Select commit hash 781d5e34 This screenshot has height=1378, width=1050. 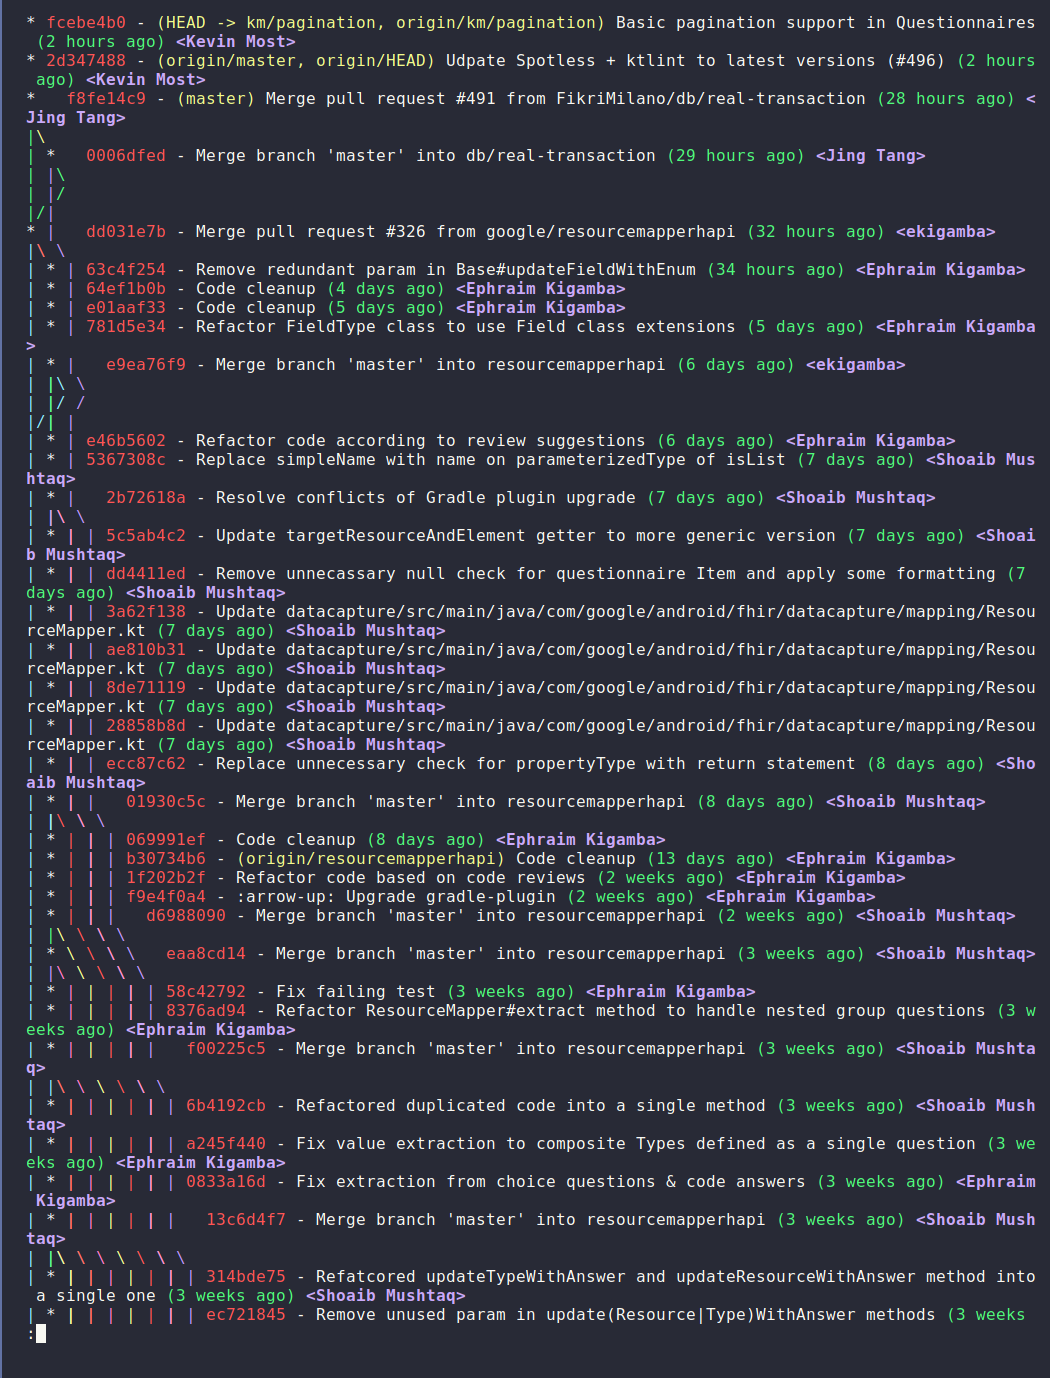[x=126, y=326]
